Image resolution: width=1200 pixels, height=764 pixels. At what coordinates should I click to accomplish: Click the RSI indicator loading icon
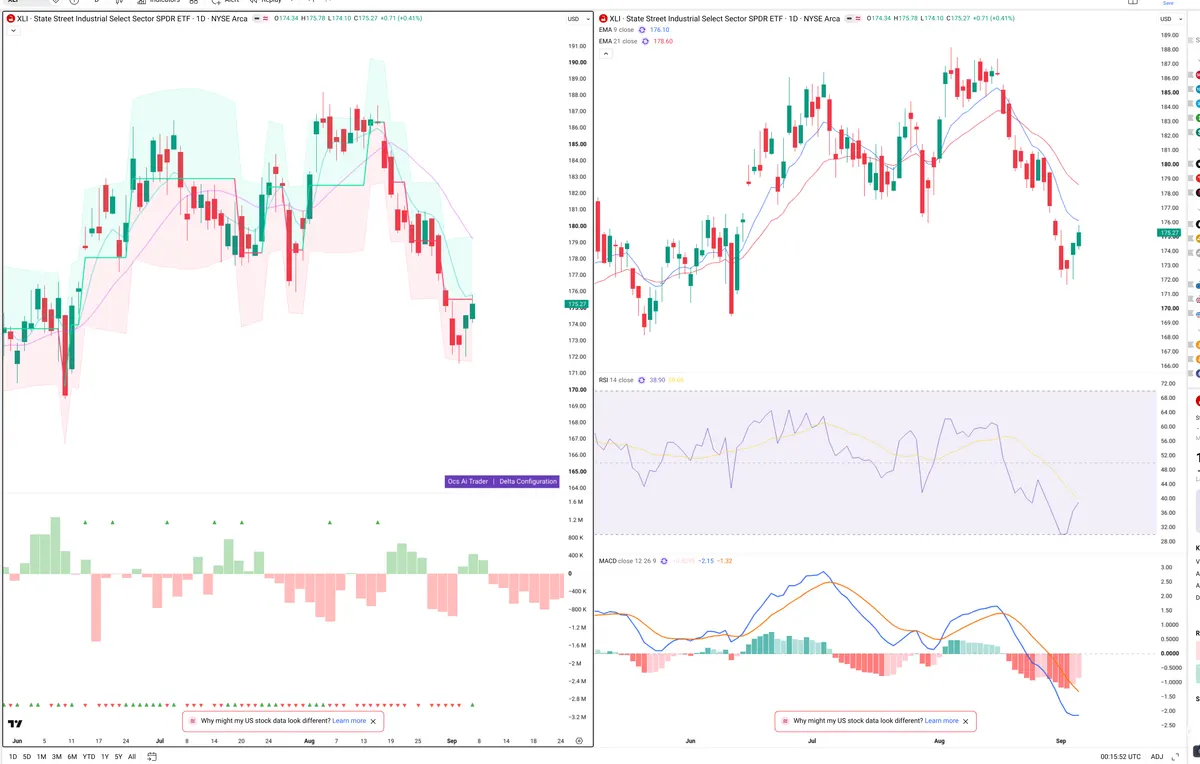(x=642, y=380)
